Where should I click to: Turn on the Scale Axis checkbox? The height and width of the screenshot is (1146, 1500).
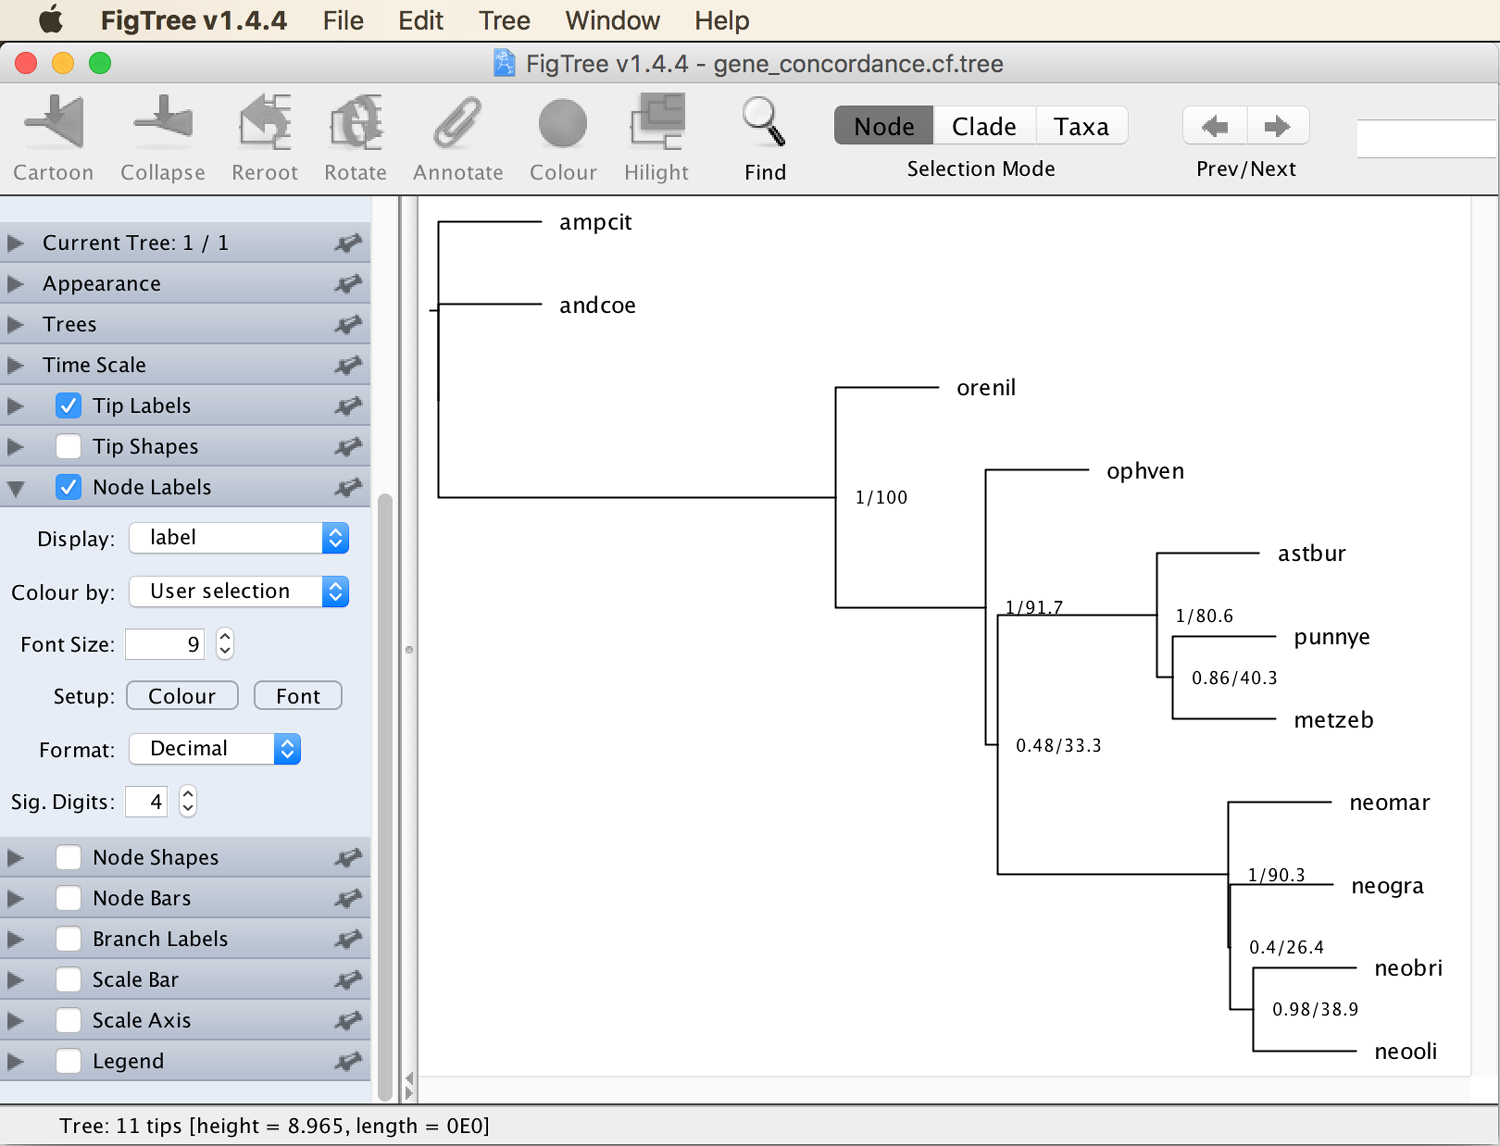(x=68, y=1020)
